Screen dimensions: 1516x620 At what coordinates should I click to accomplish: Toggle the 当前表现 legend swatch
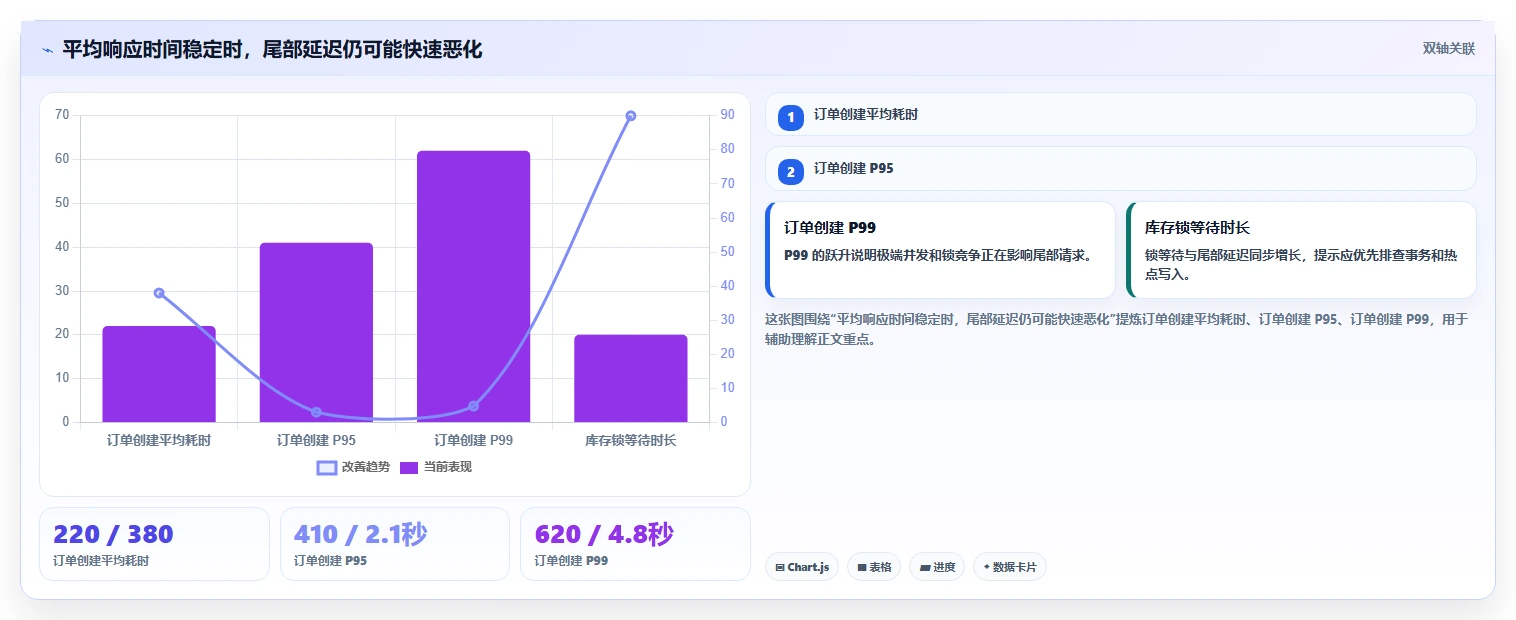(409, 467)
